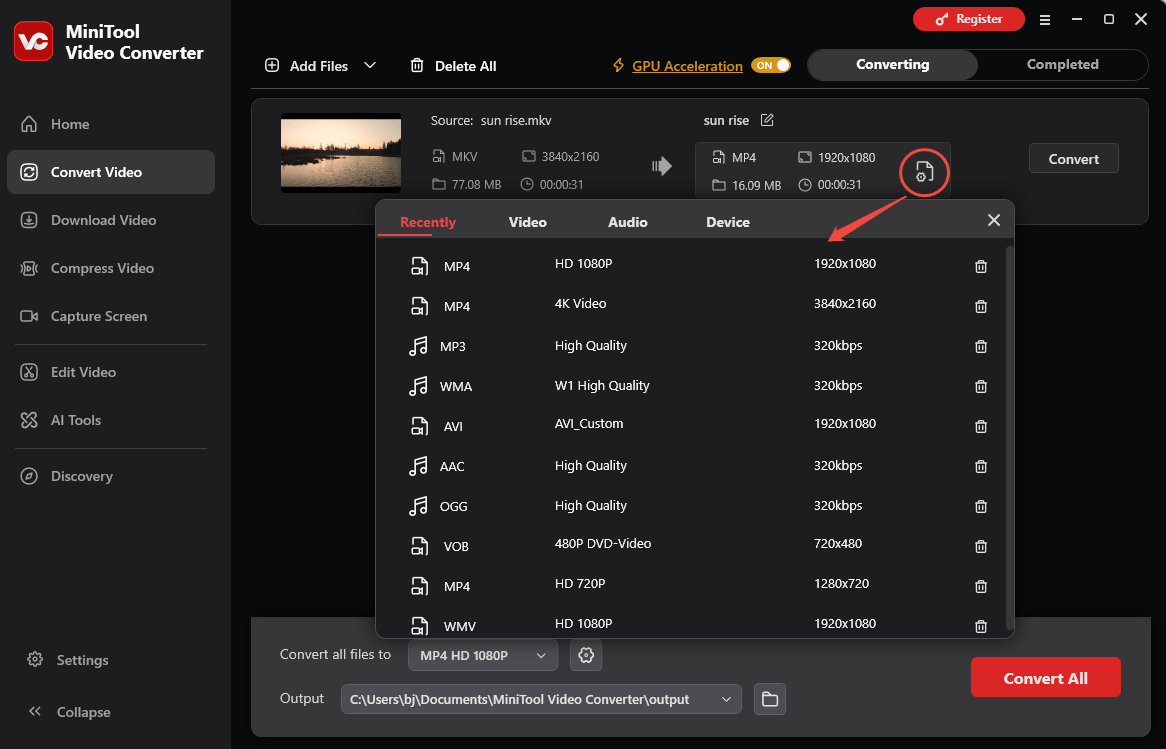The width and height of the screenshot is (1166, 749).
Task: Click the AVI video file icon
Action: [x=419, y=426]
